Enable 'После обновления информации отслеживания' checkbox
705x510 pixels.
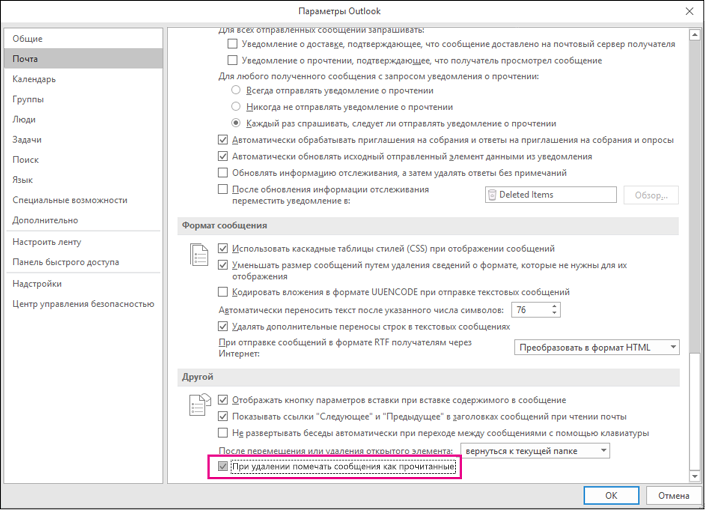pyautogui.click(x=223, y=189)
